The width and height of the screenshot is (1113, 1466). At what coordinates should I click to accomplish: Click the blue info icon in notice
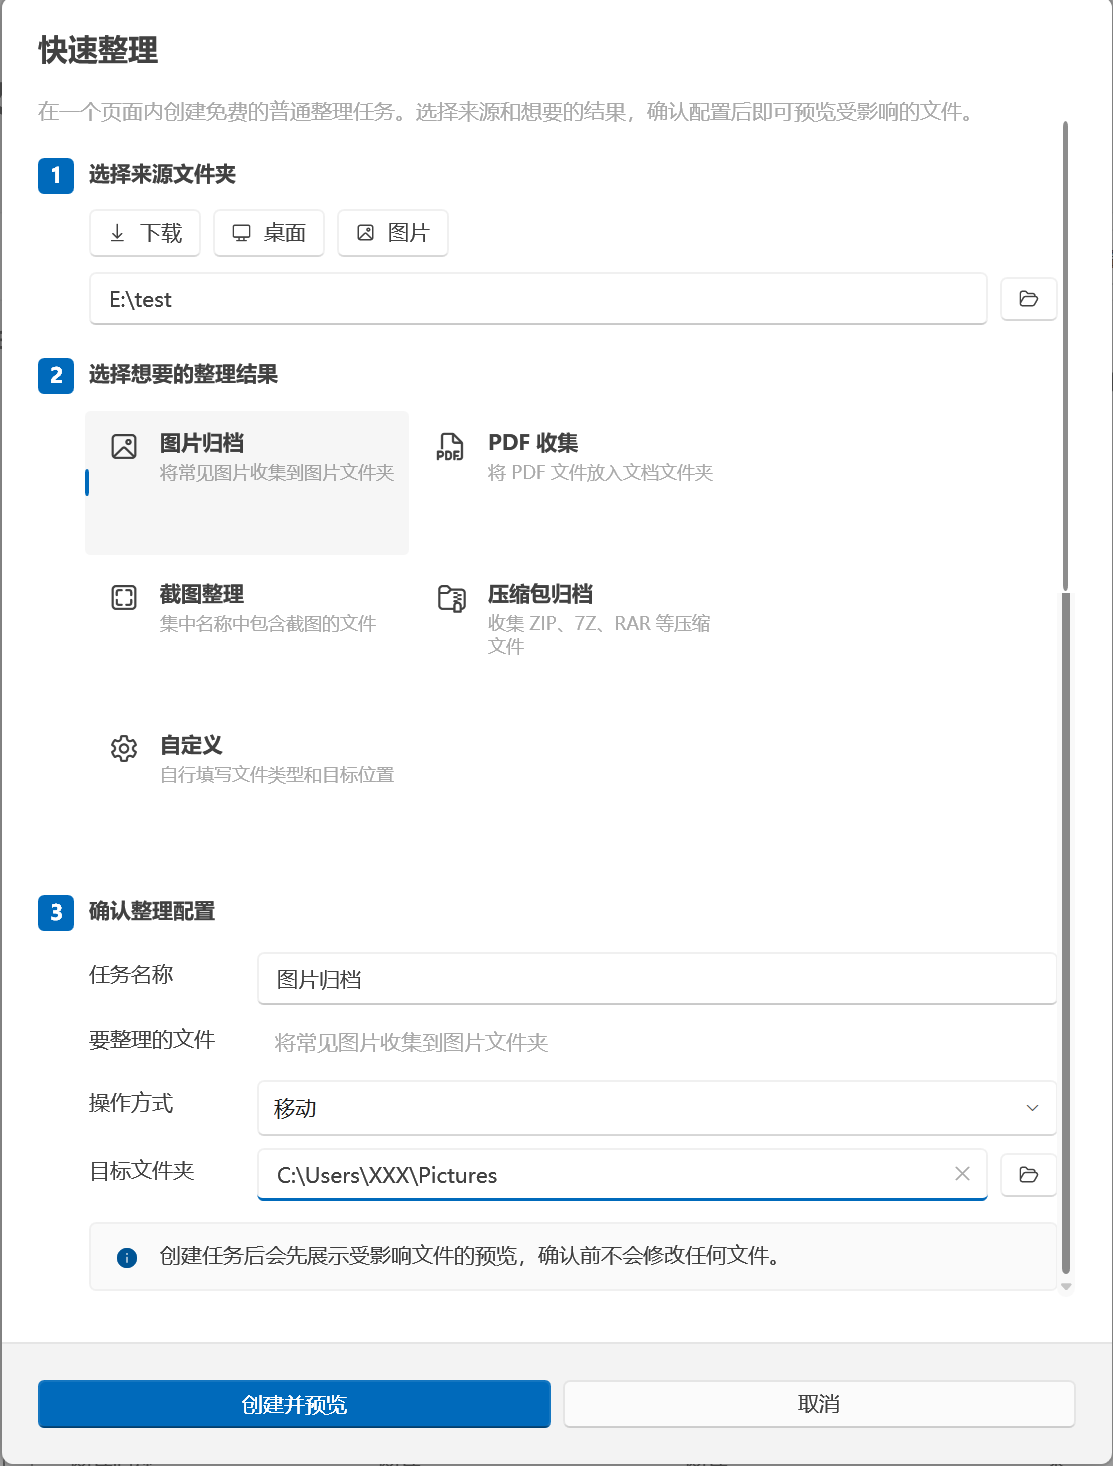click(127, 1257)
